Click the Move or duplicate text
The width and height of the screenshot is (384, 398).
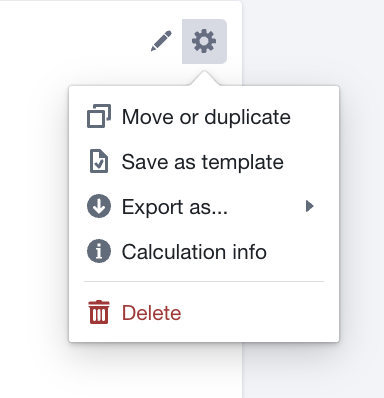tap(206, 117)
